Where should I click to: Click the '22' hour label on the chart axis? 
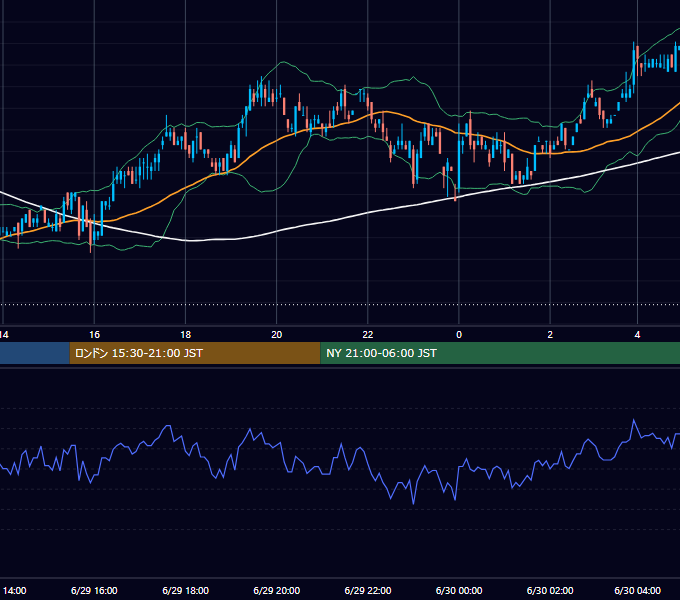pos(368,335)
